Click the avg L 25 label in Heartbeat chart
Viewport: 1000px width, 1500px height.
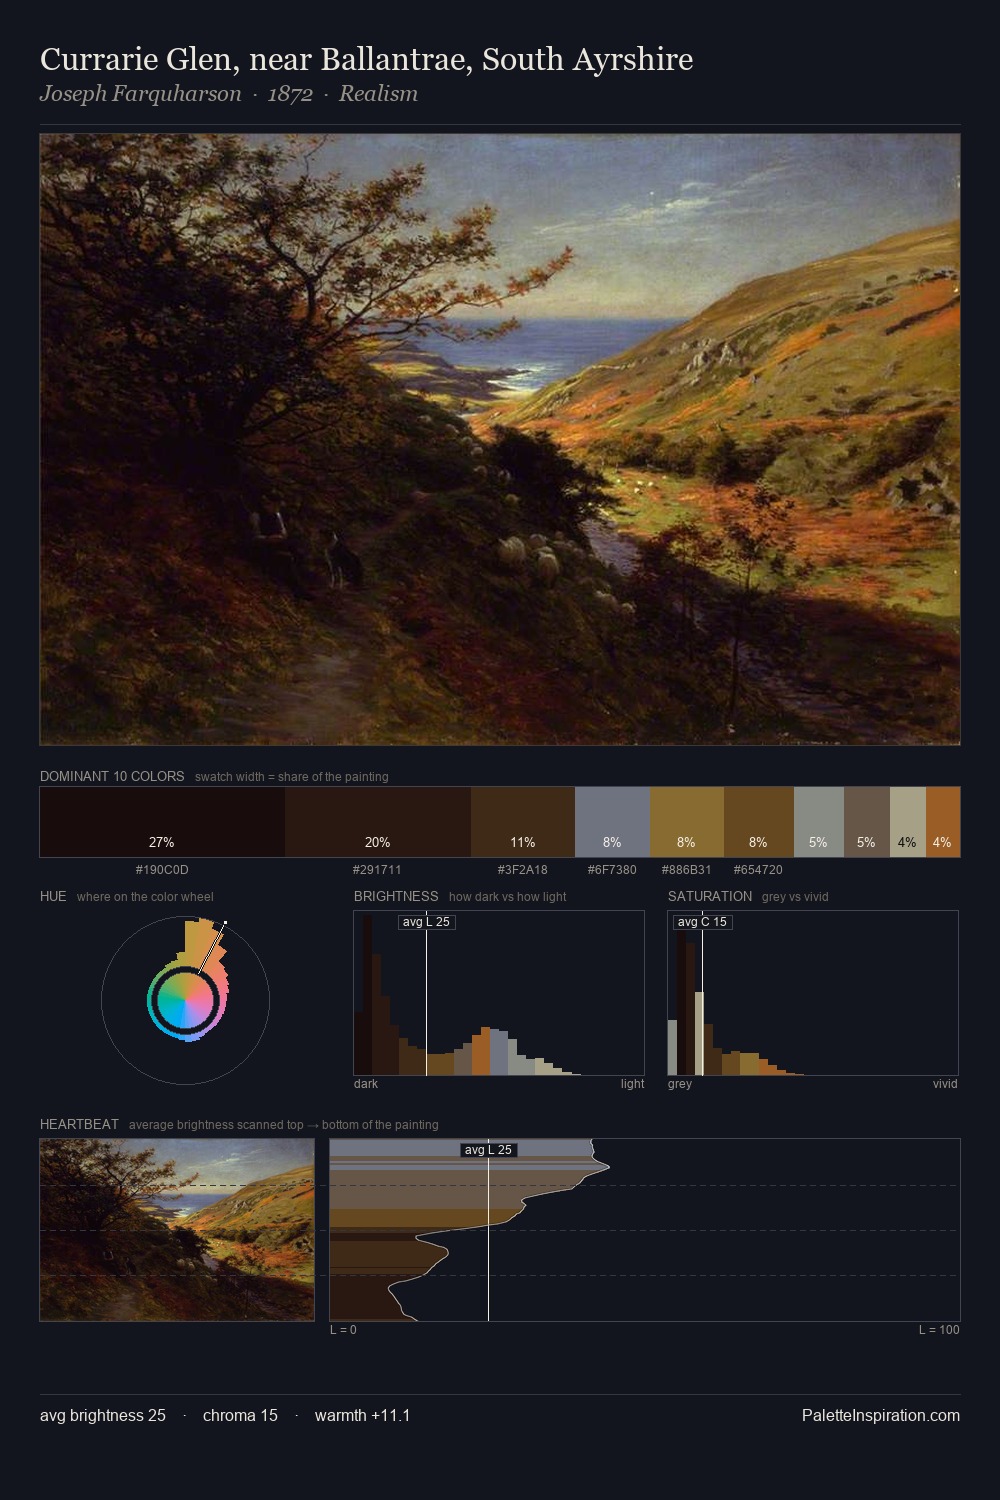tap(488, 1150)
